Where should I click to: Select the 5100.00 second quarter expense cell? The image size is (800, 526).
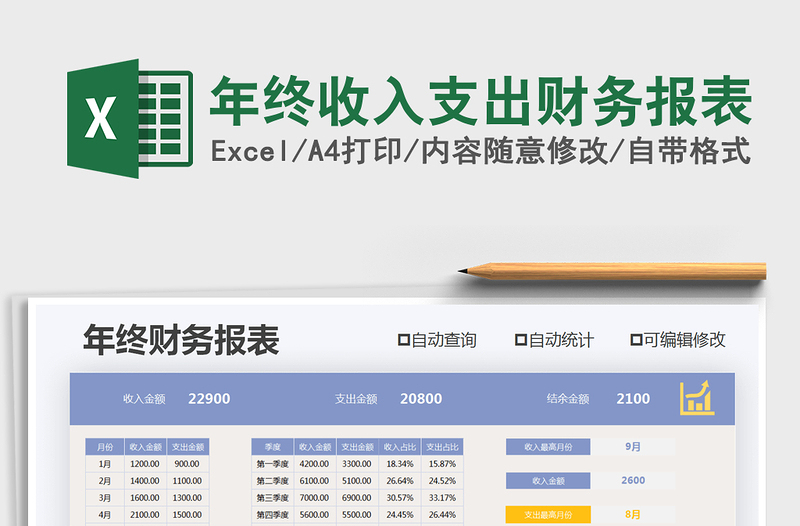[x=357, y=481]
